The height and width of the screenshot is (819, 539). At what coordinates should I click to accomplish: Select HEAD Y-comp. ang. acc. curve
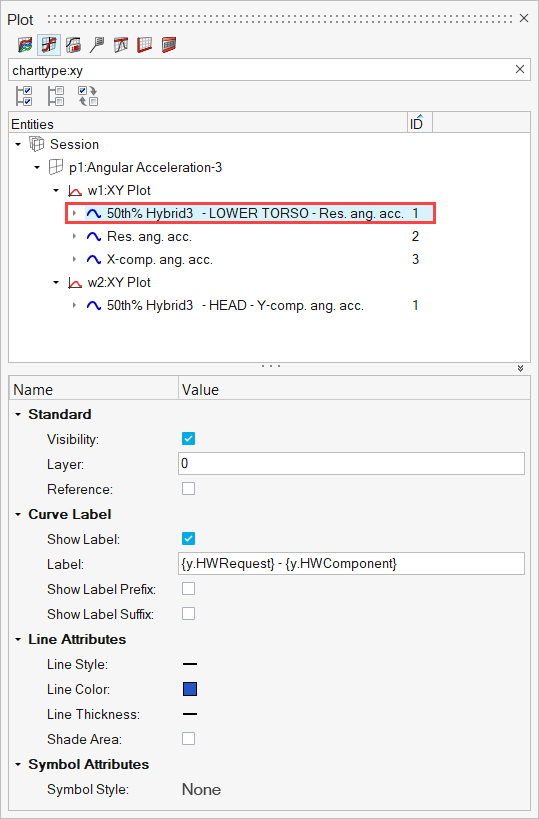pos(235,306)
